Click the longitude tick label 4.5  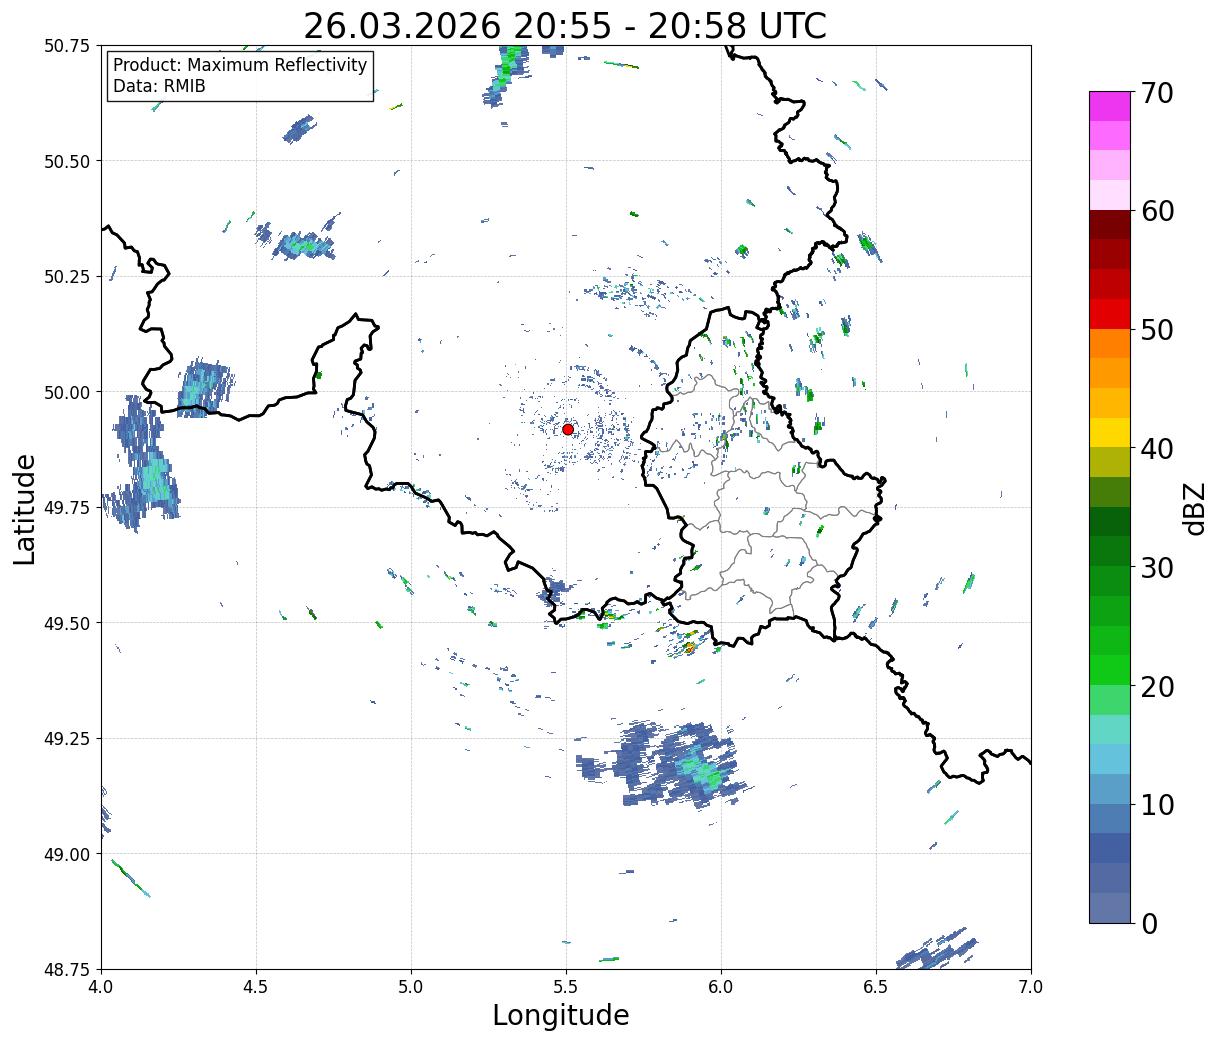256,987
